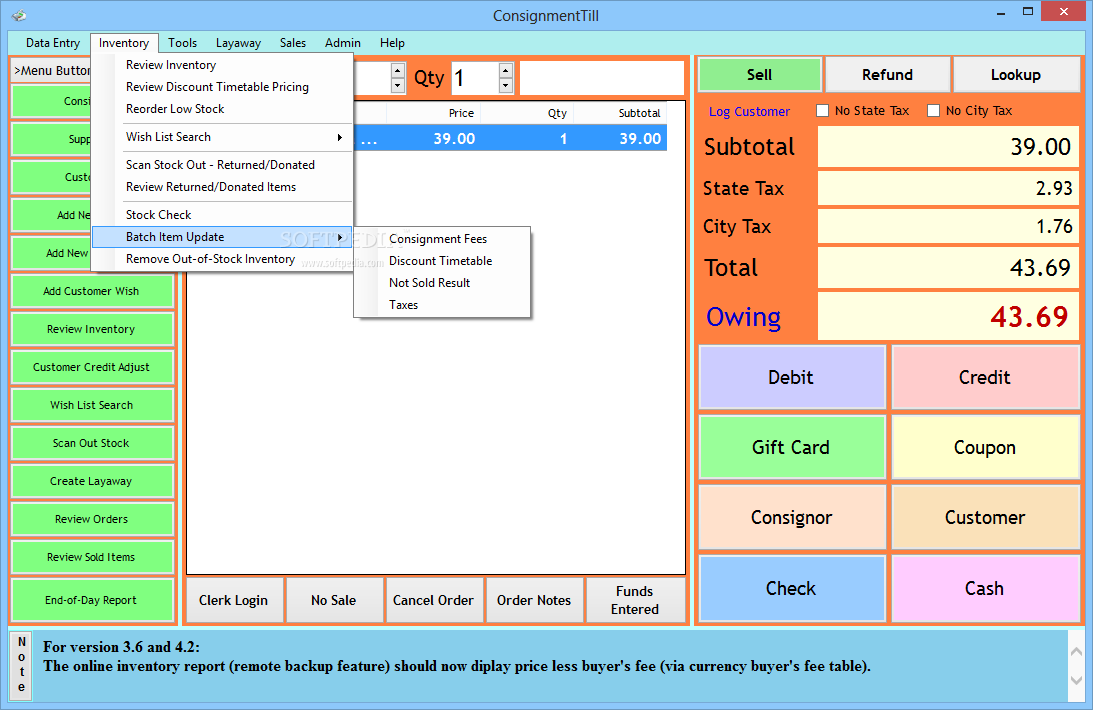Click the Review Inventory sidebar button
This screenshot has width=1093, height=710.
[91, 329]
